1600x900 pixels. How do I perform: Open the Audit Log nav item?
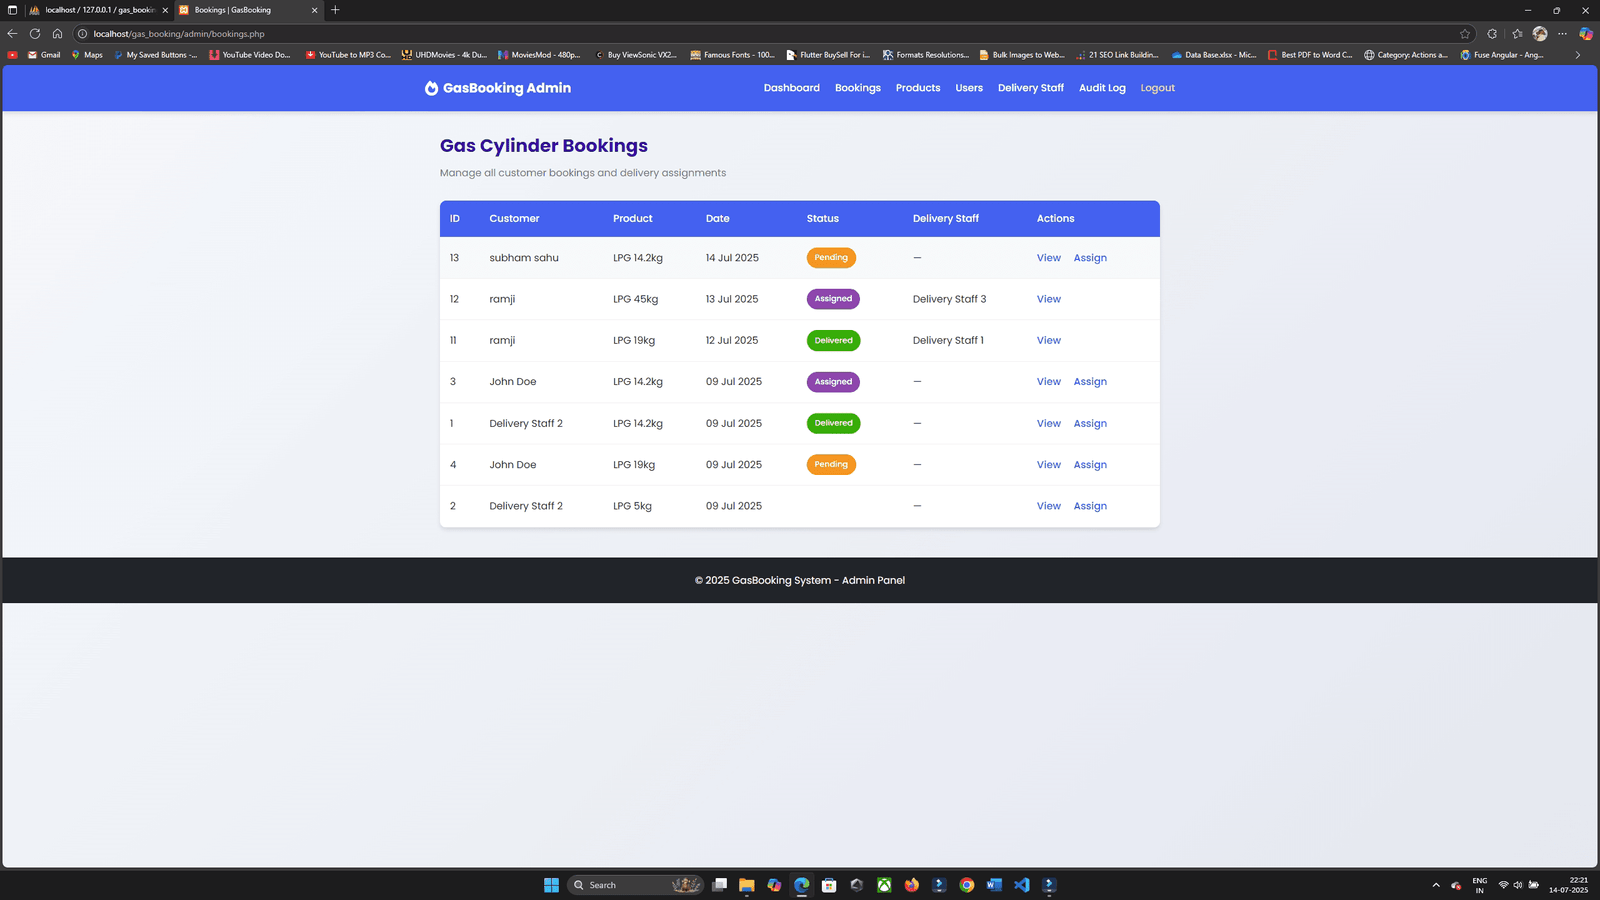click(1101, 88)
